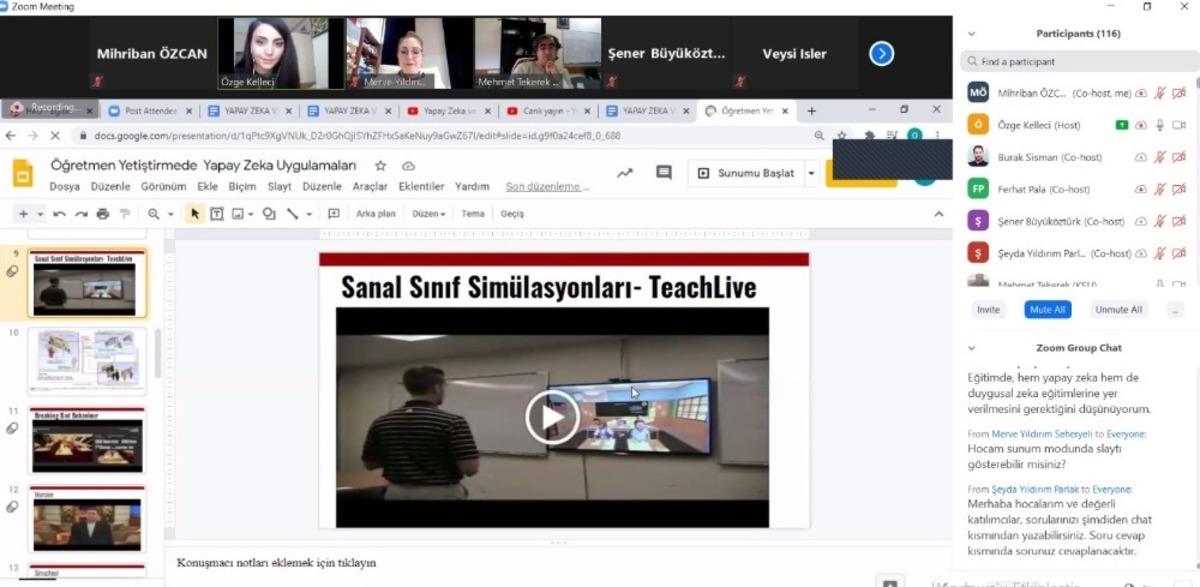The width and height of the screenshot is (1200, 587).
Task: Open the Insert image tool
Action: (x=238, y=213)
